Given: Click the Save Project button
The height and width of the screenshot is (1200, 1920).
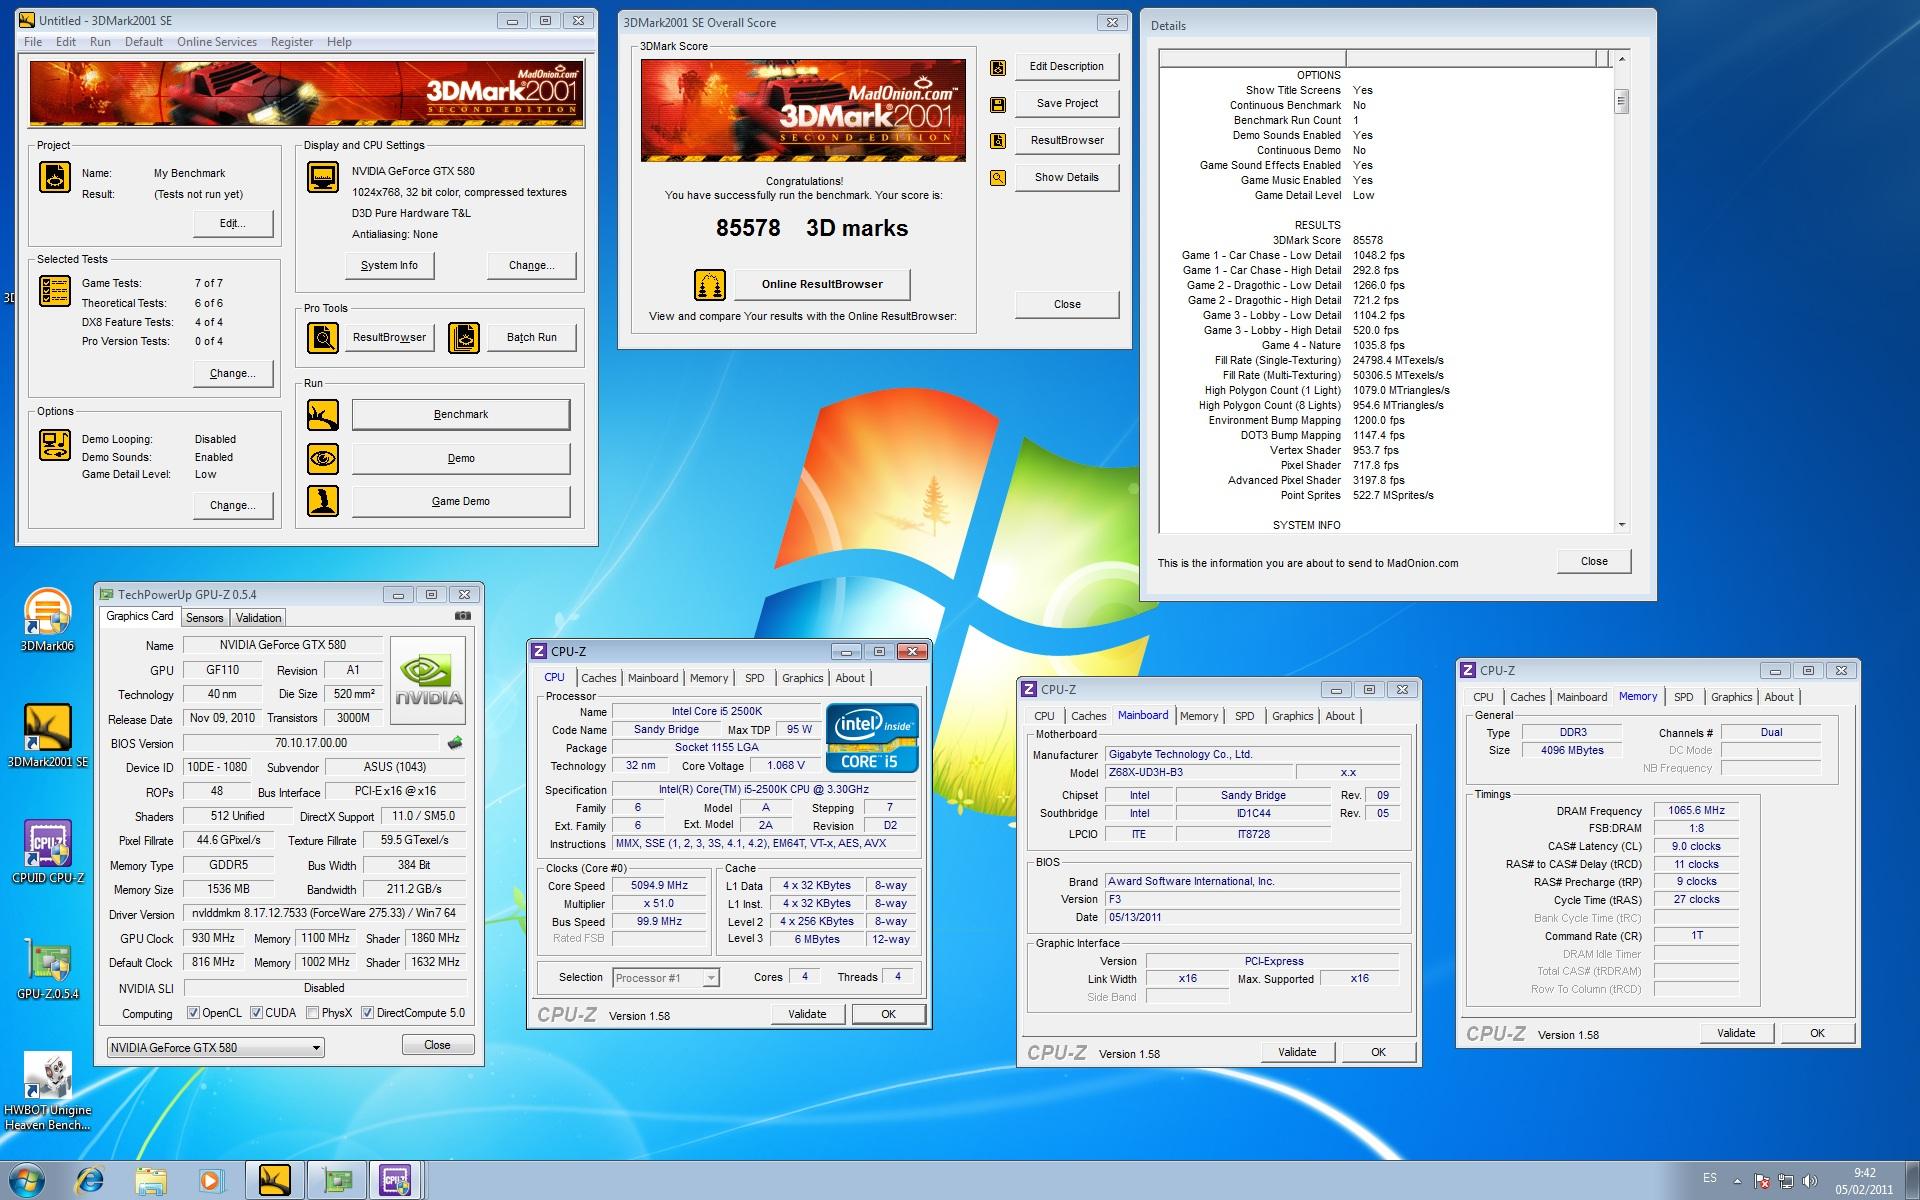Looking at the screenshot, I should pos(1067,103).
